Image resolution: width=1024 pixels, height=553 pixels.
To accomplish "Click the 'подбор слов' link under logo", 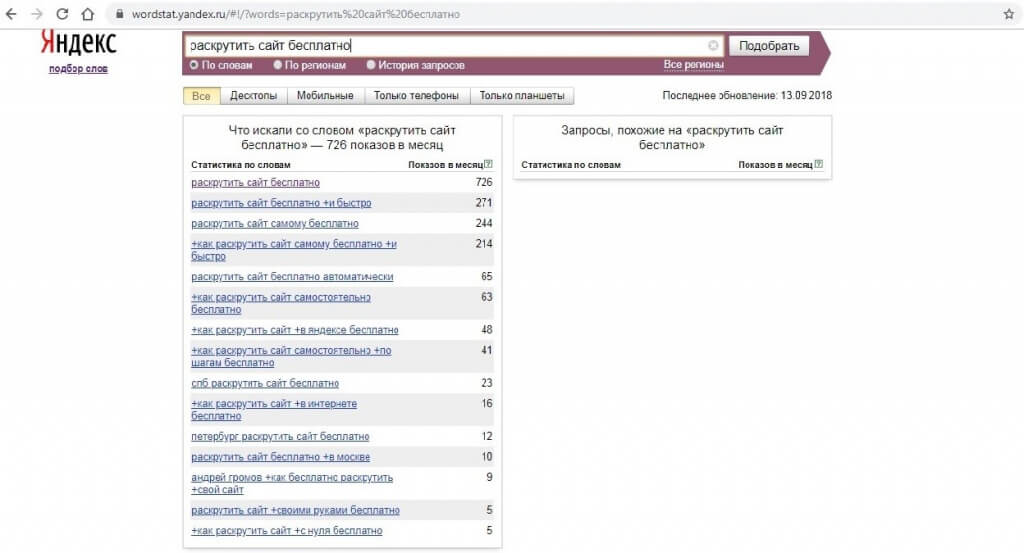I will pos(78,69).
